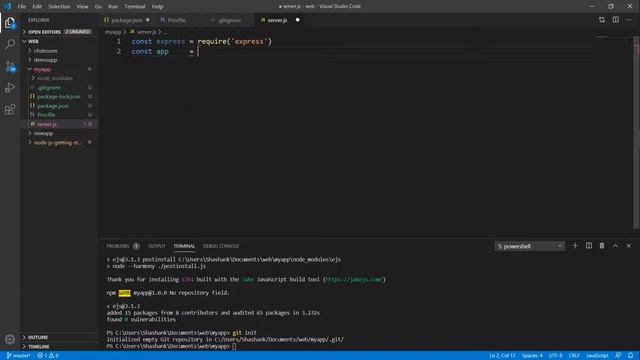The height and width of the screenshot is (360, 640).
Task: Expand the demoapp folder
Action: point(59,60)
